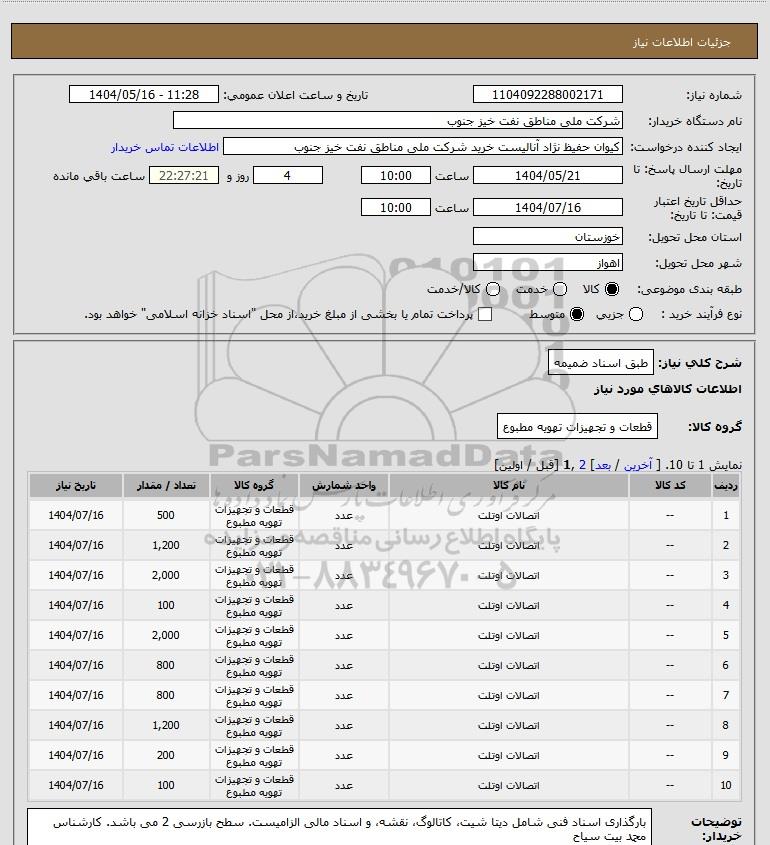
Task: Click the کد کالا column header
Action: pyautogui.click(x=670, y=485)
